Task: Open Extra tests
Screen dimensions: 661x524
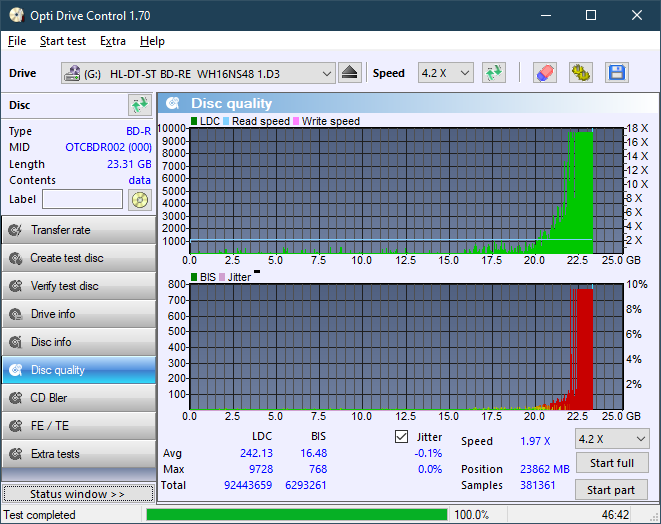Action: point(79,454)
